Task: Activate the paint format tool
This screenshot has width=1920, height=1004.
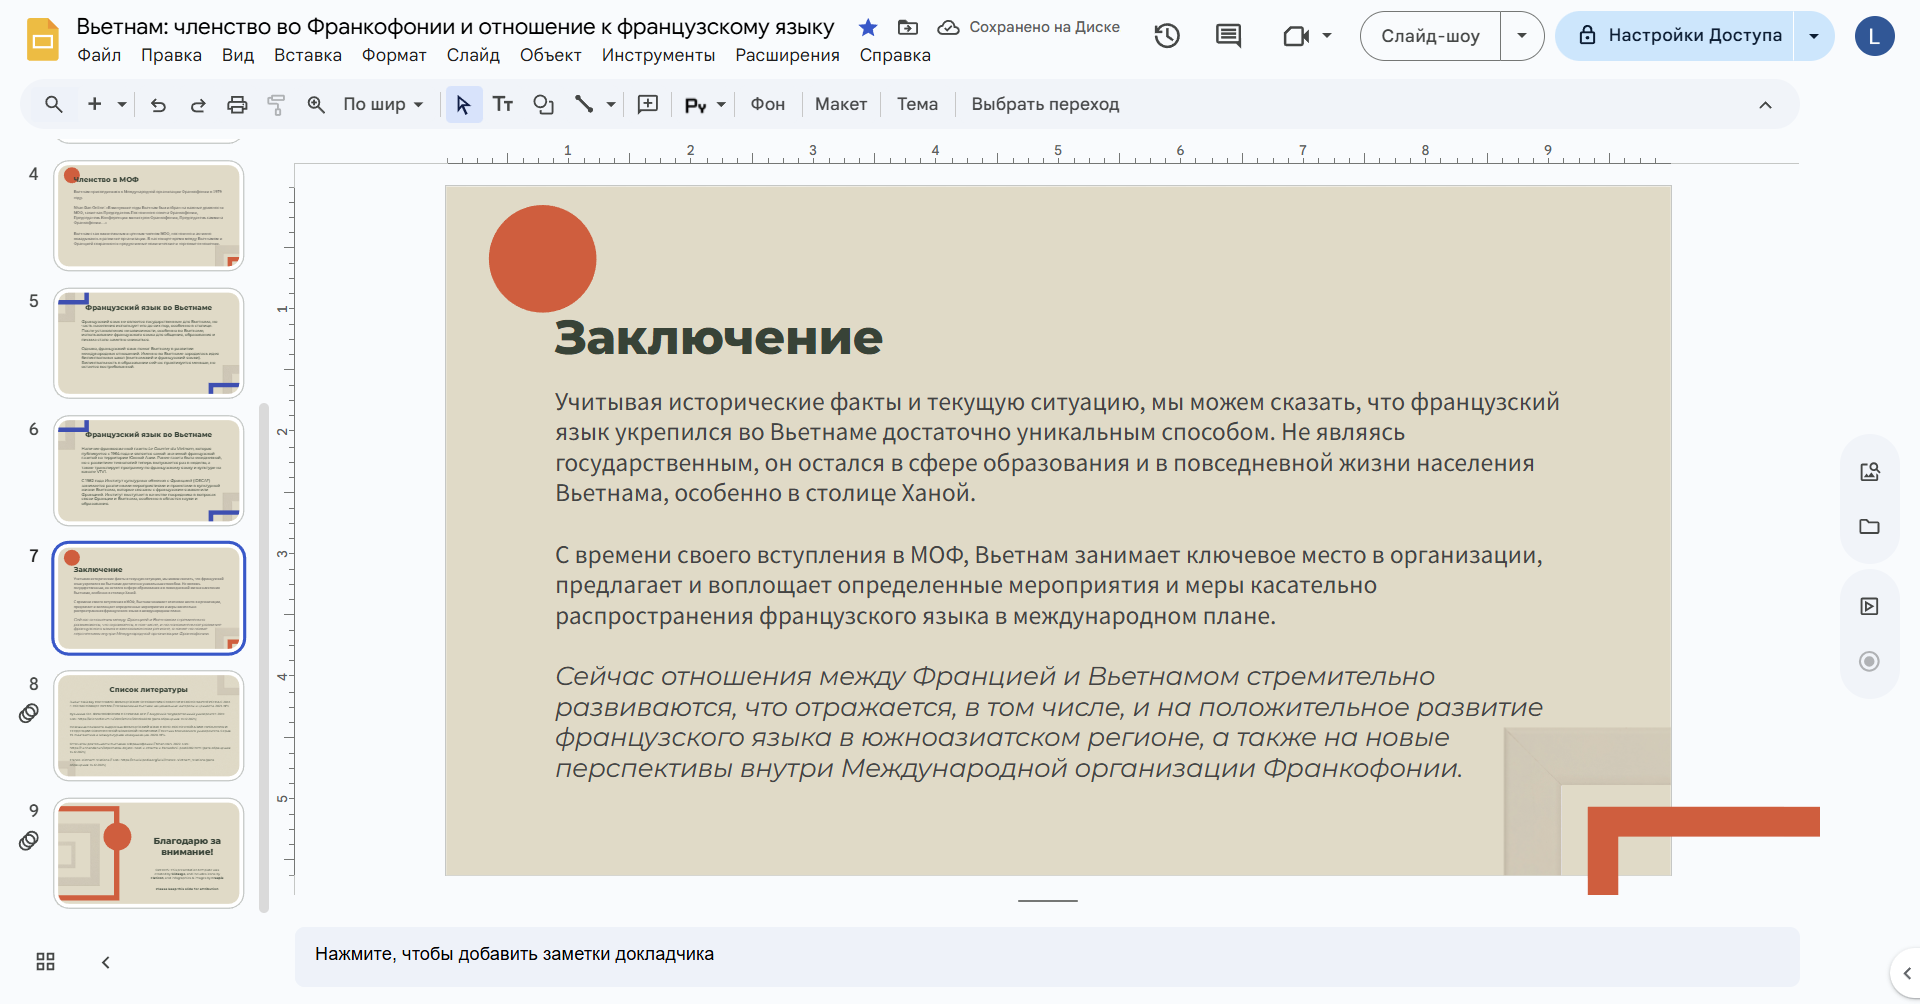Action: coord(276,104)
